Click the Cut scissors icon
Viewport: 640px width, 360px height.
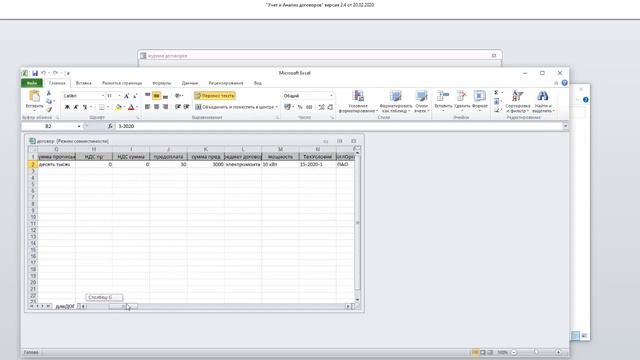49,93
